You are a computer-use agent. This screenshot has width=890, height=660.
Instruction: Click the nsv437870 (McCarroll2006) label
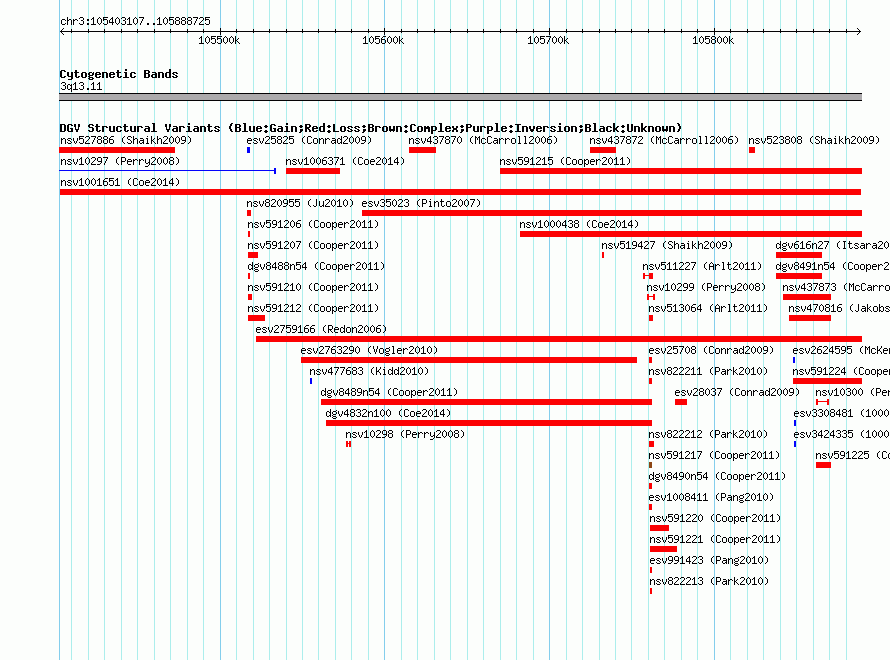tap(483, 140)
